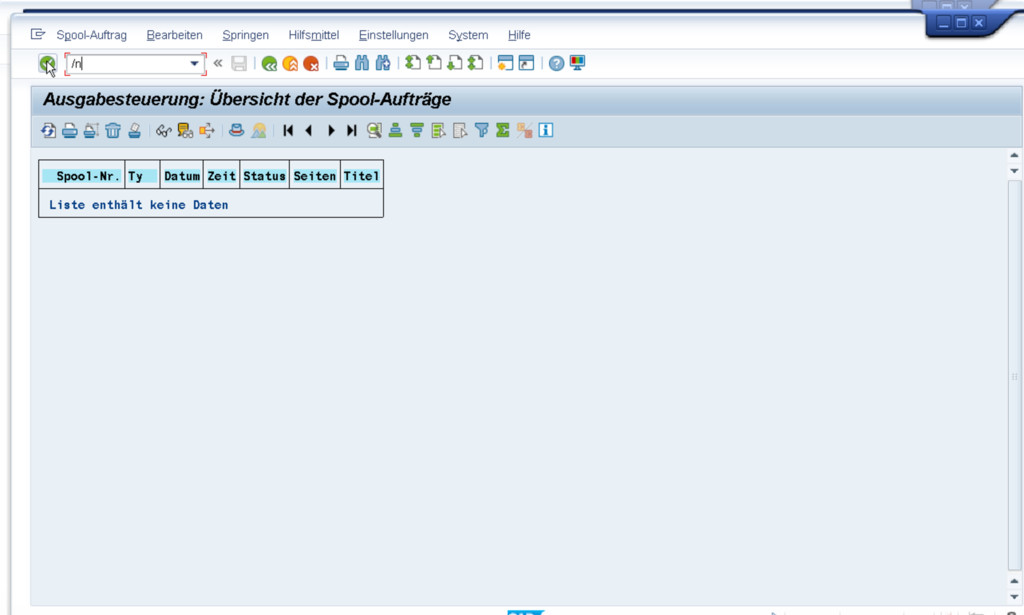Go to last page in standard toolbar
1024x615 pixels.
(475, 63)
